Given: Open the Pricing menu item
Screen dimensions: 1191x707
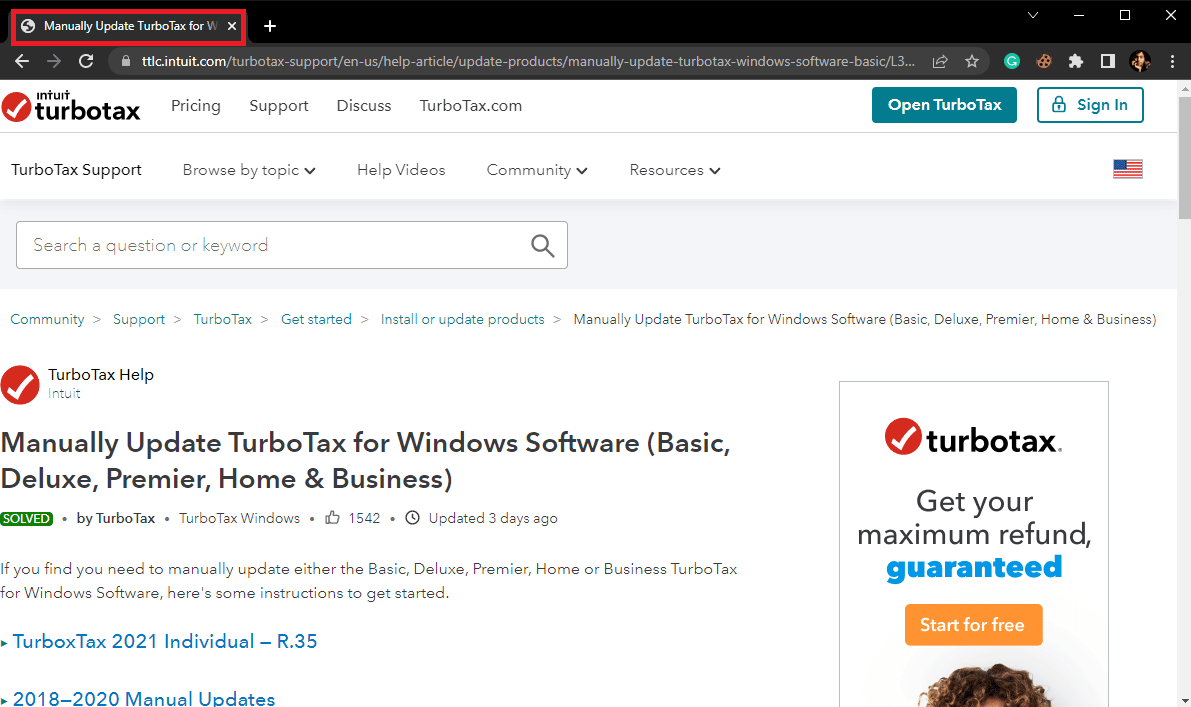Looking at the screenshot, I should [x=196, y=106].
